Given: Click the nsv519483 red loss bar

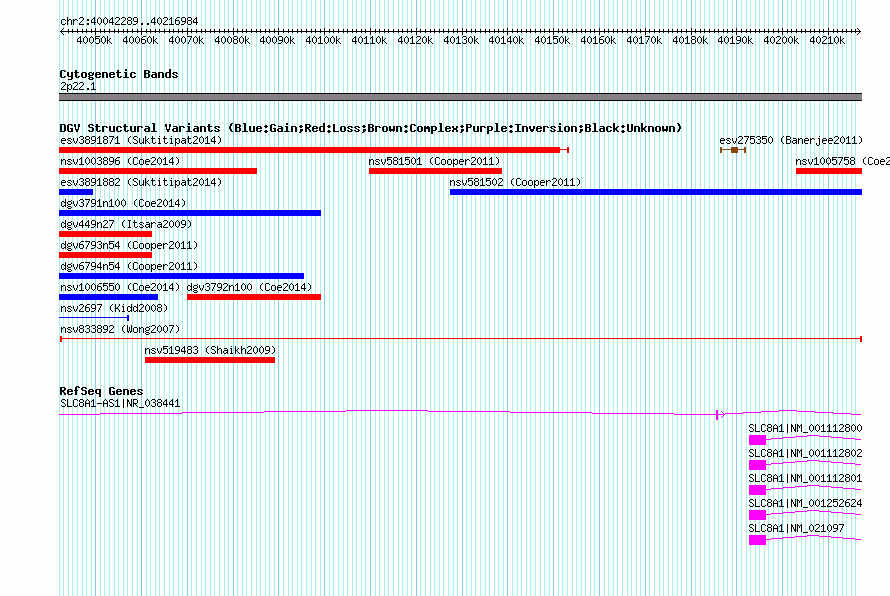Looking at the screenshot, I should [210, 360].
